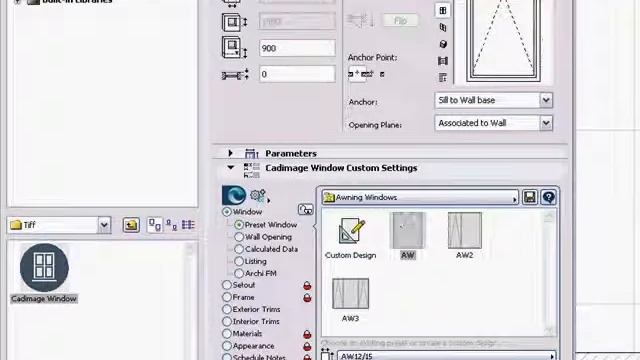Expand the Parameters panel
The image size is (640, 360).
click(x=231, y=153)
